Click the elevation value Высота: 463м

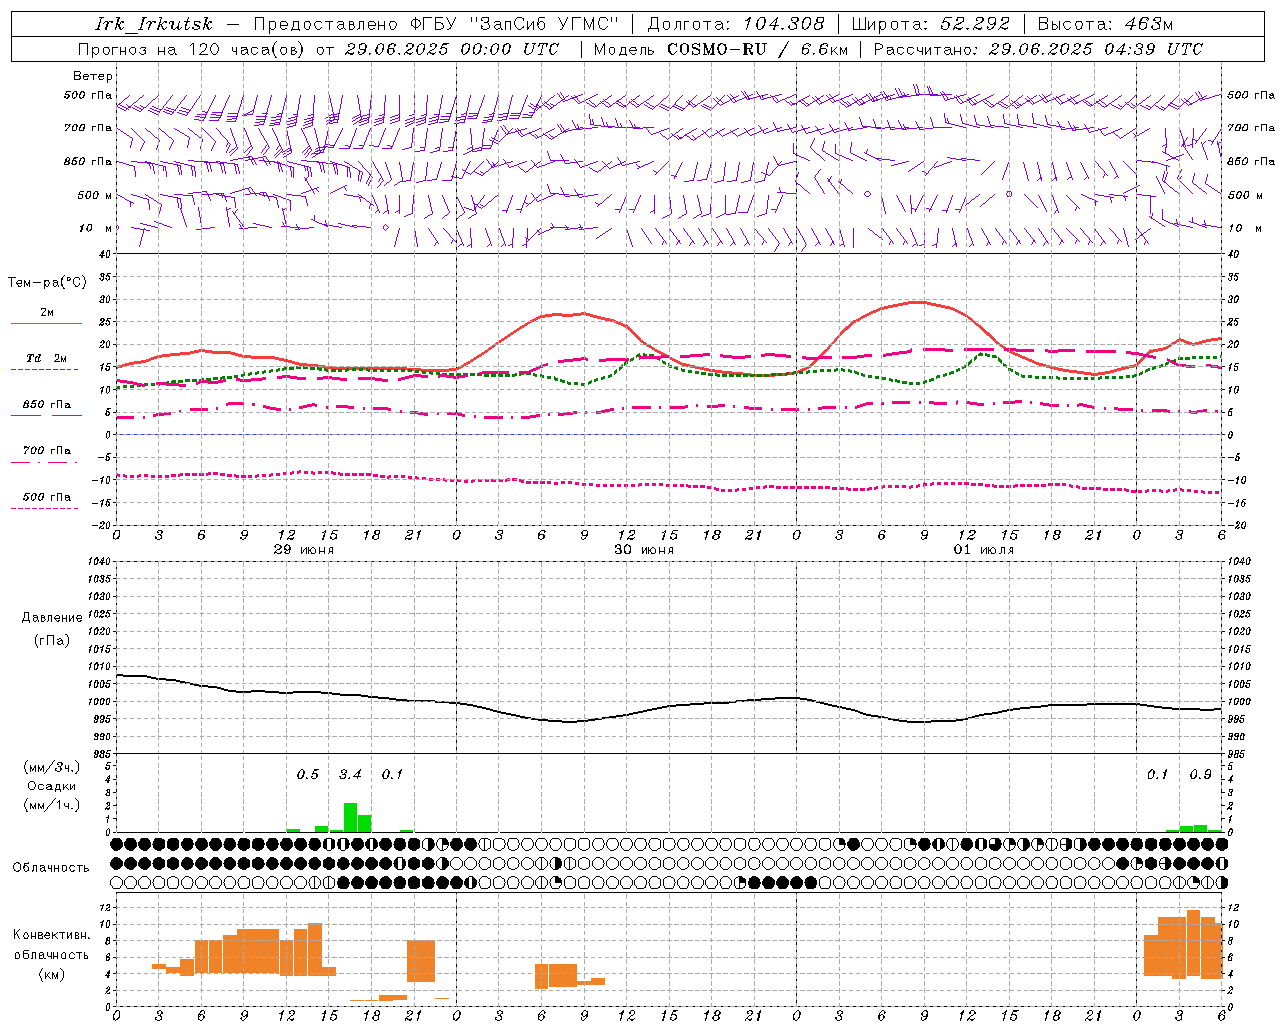1105,24
